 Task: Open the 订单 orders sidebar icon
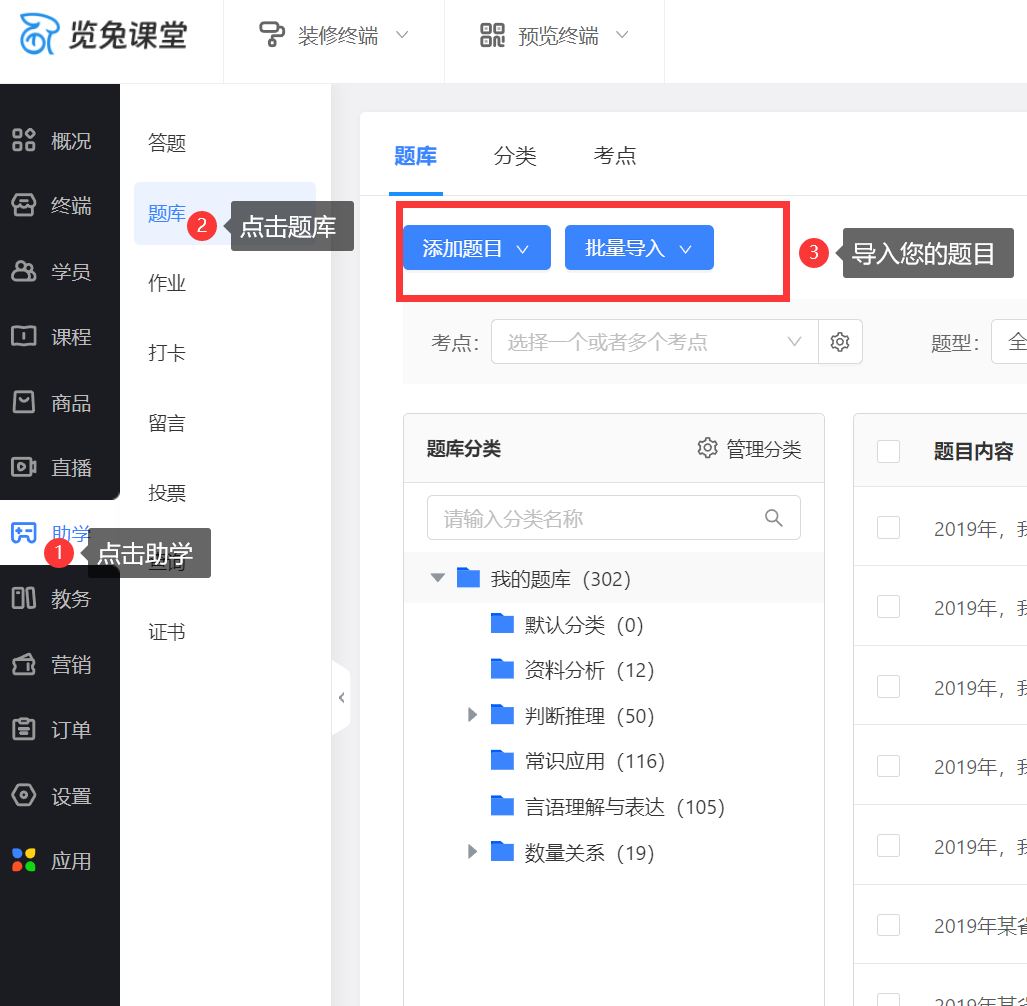[24, 729]
